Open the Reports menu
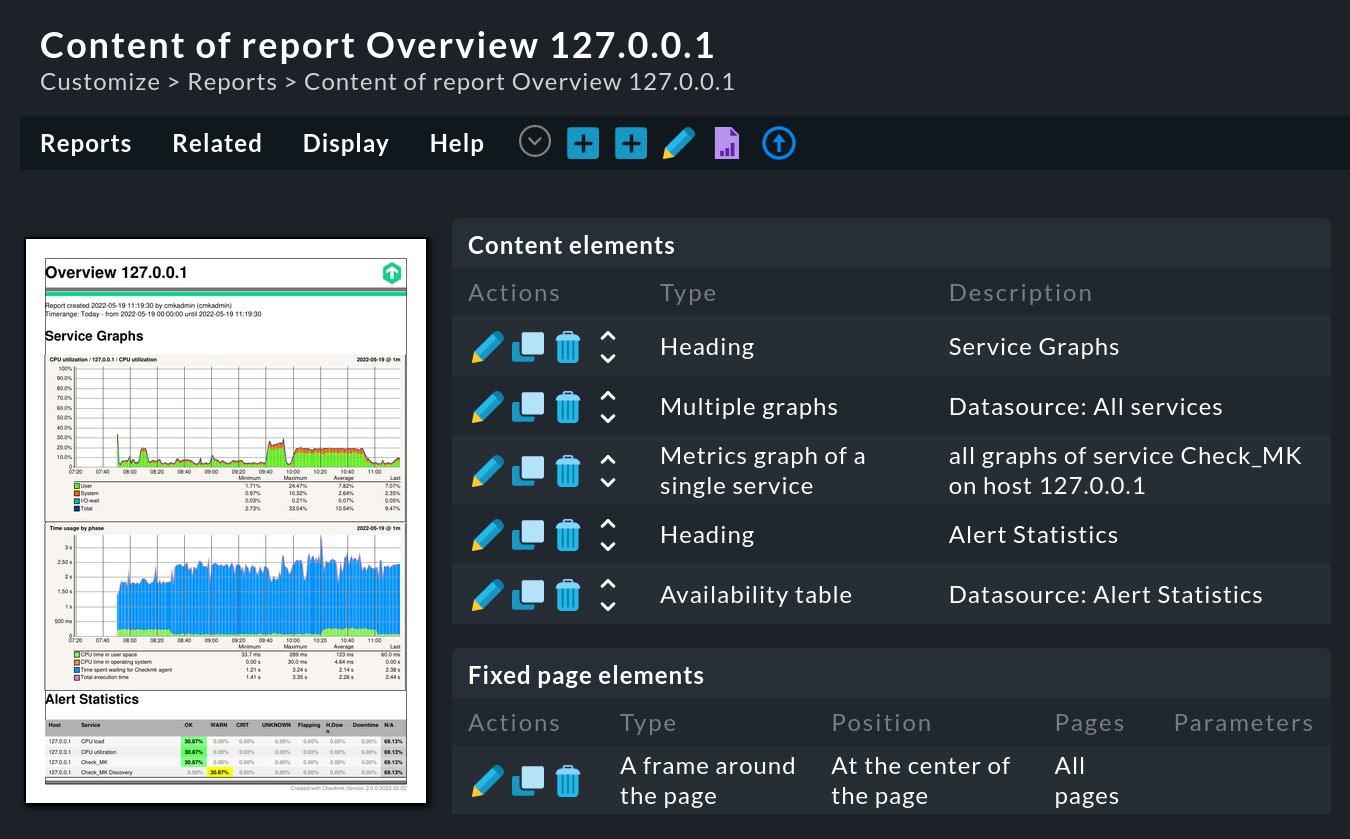The width and height of the screenshot is (1350, 839). pyautogui.click(x=85, y=143)
